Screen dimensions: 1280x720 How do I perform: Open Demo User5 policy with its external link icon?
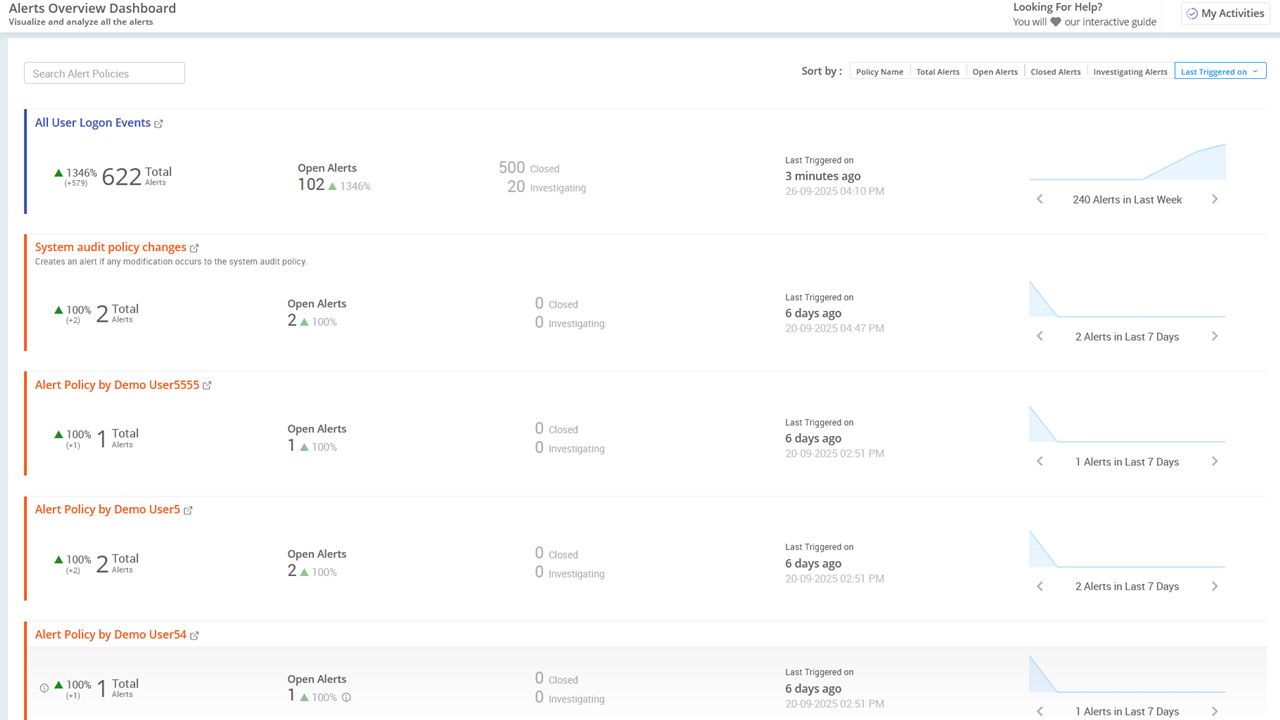pyautogui.click(x=189, y=509)
